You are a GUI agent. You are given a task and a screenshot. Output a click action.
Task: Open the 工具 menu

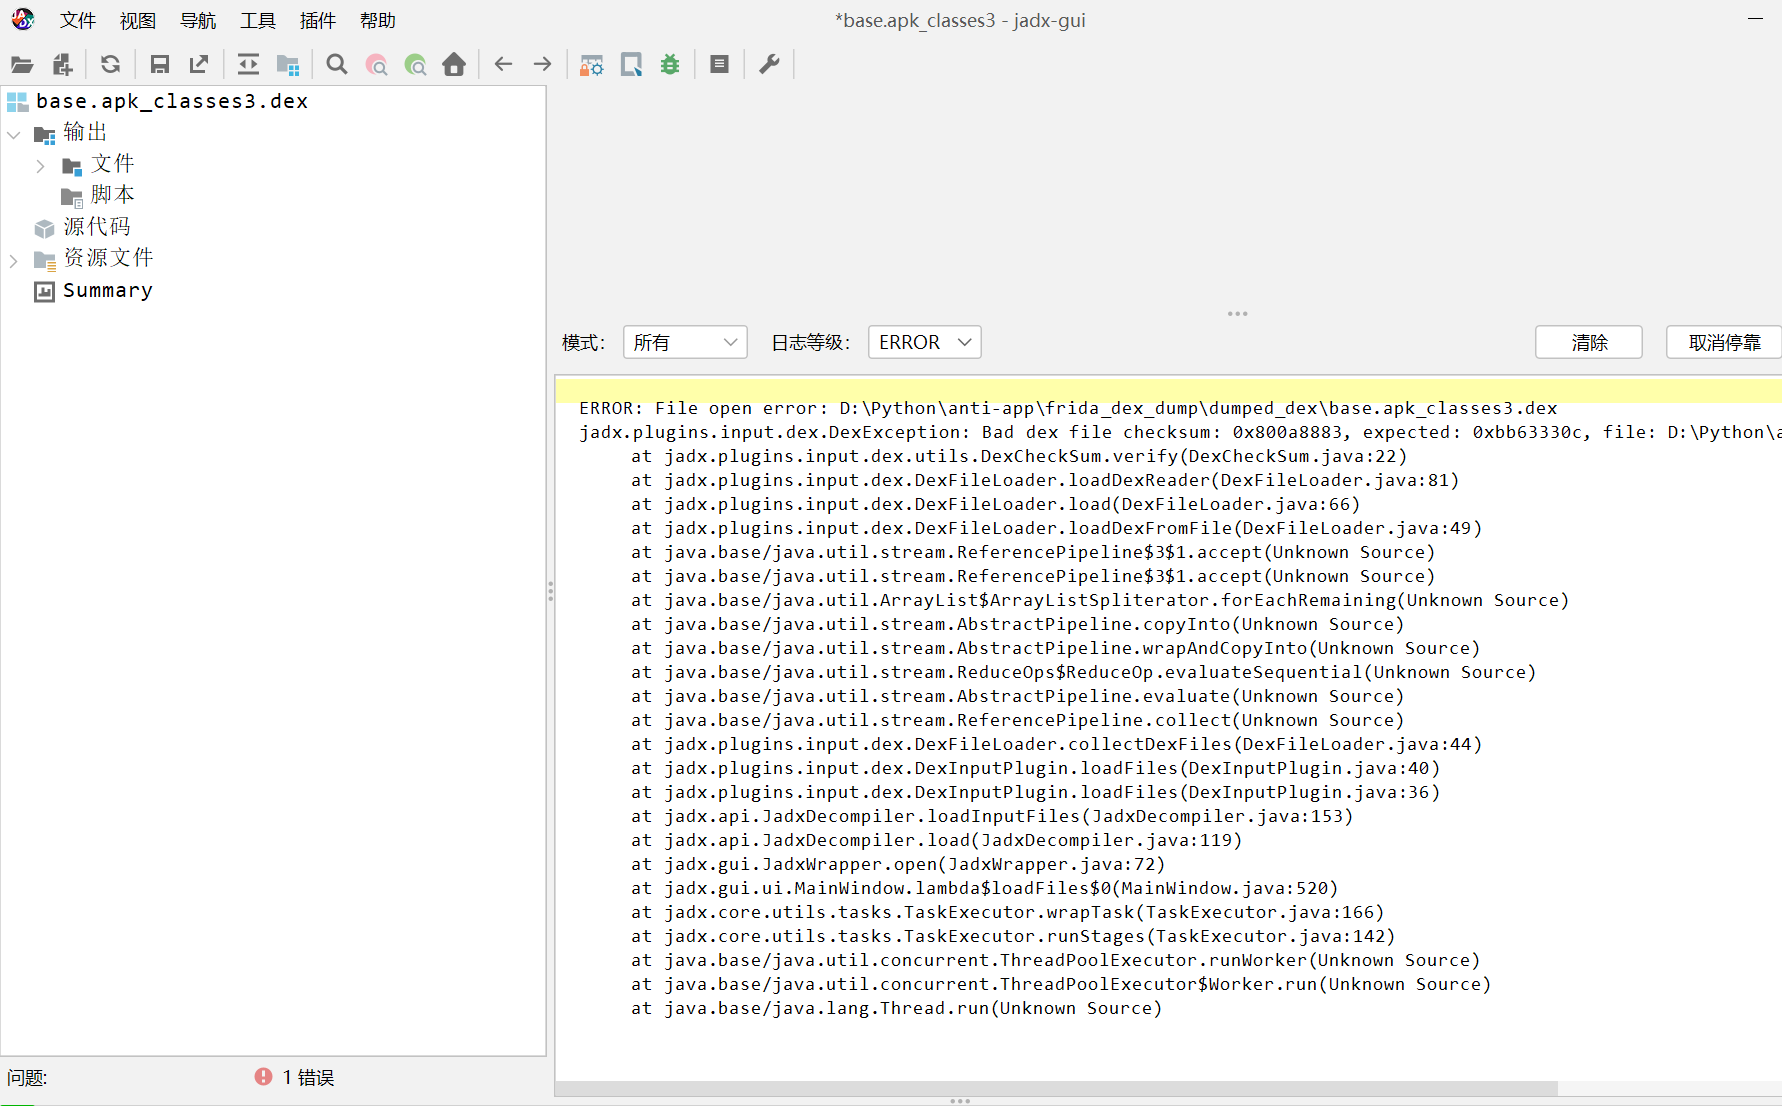click(x=258, y=21)
